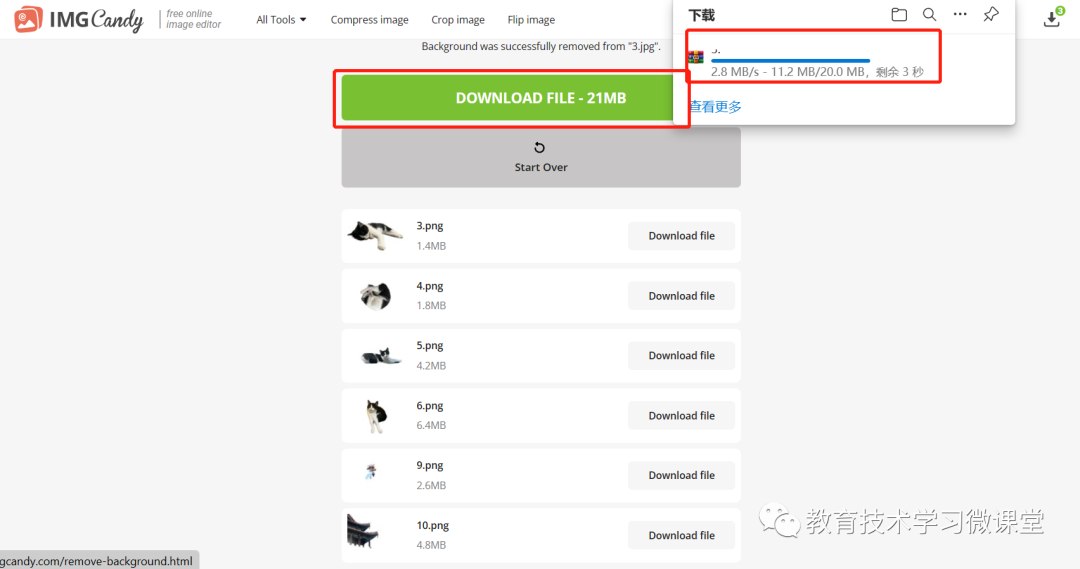This screenshot has width=1080, height=569.
Task: Click the 4.2MB file size text
Action: point(431,366)
